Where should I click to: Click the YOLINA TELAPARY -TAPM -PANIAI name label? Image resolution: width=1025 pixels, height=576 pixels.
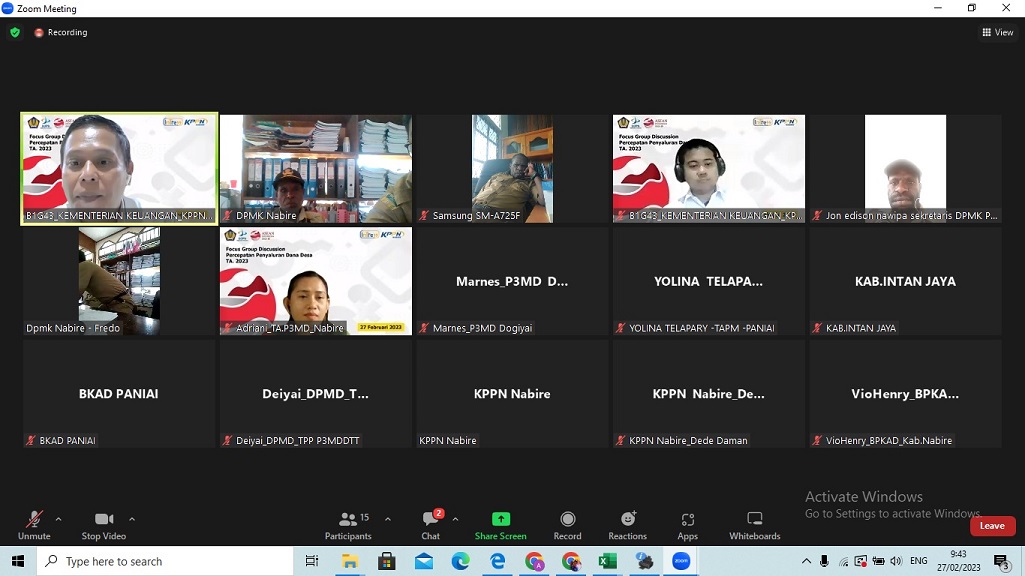click(x=701, y=328)
